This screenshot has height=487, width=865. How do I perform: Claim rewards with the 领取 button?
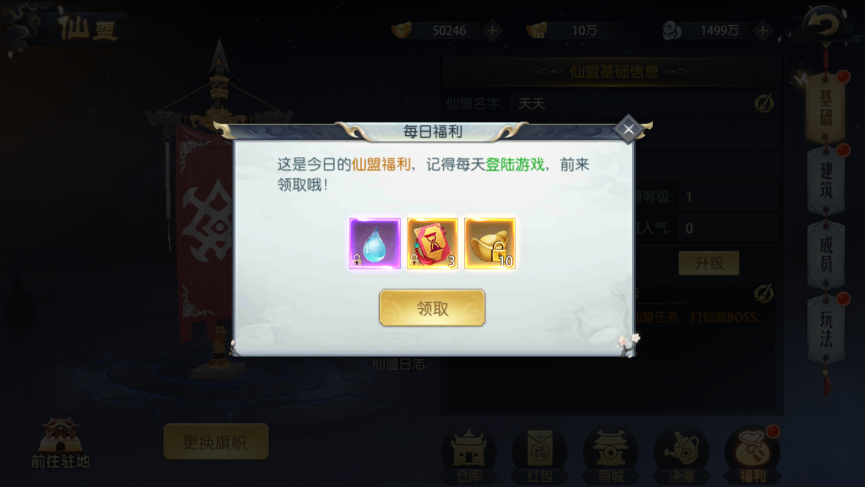pyautogui.click(x=432, y=308)
